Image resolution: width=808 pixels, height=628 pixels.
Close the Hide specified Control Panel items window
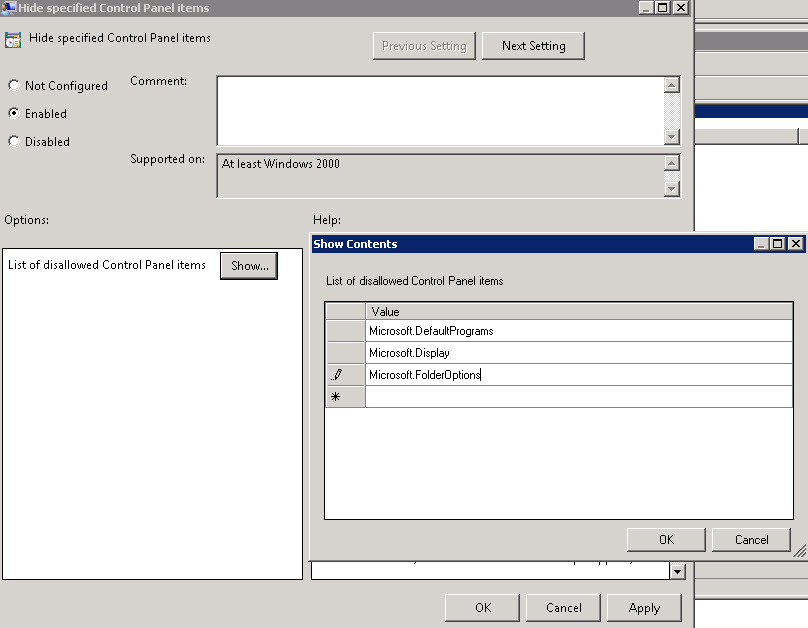point(681,7)
